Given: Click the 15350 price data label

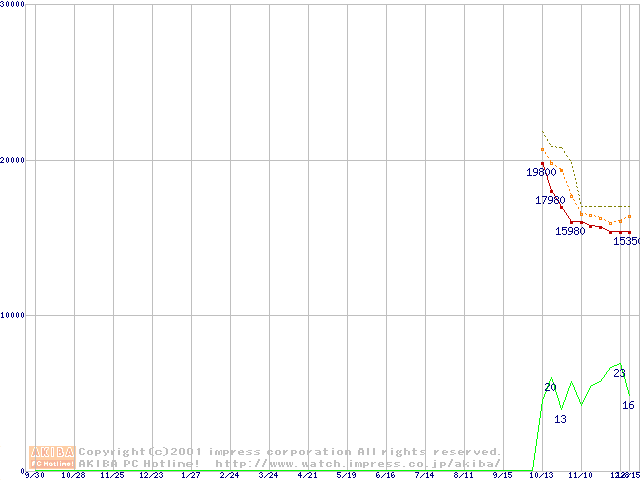Looking at the screenshot, I should 627,241.
